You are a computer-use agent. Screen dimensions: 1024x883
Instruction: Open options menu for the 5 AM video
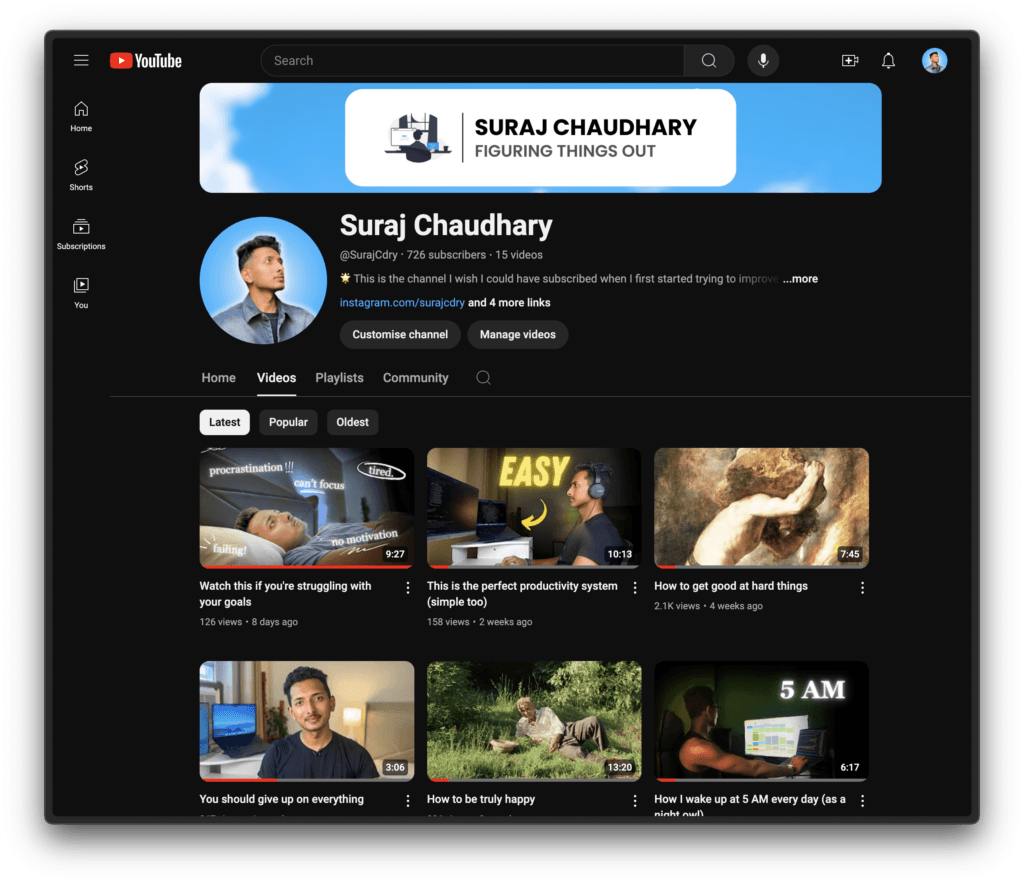pyautogui.click(x=862, y=800)
